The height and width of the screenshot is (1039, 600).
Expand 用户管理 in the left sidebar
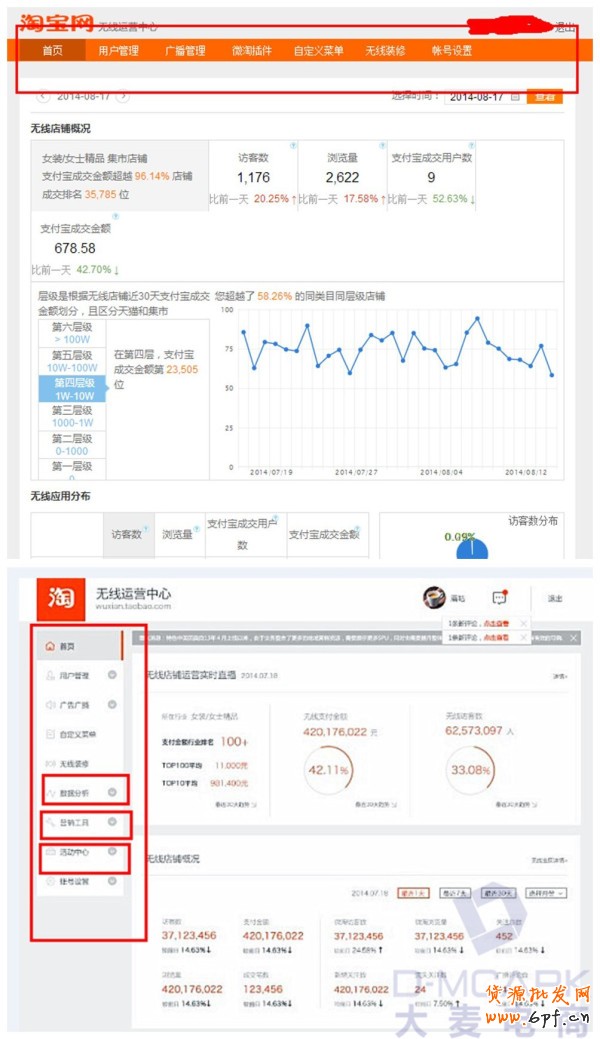(x=112, y=676)
